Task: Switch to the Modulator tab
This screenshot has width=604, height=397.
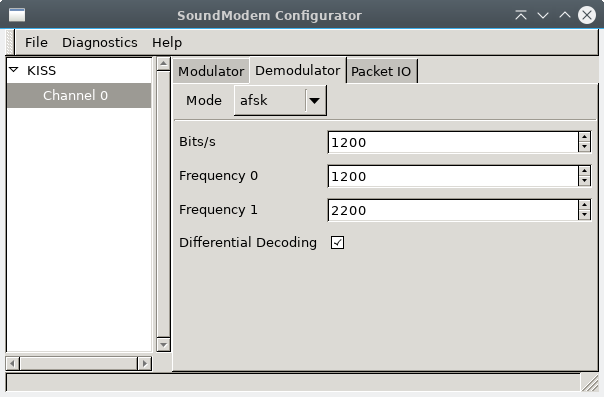Action: click(211, 71)
